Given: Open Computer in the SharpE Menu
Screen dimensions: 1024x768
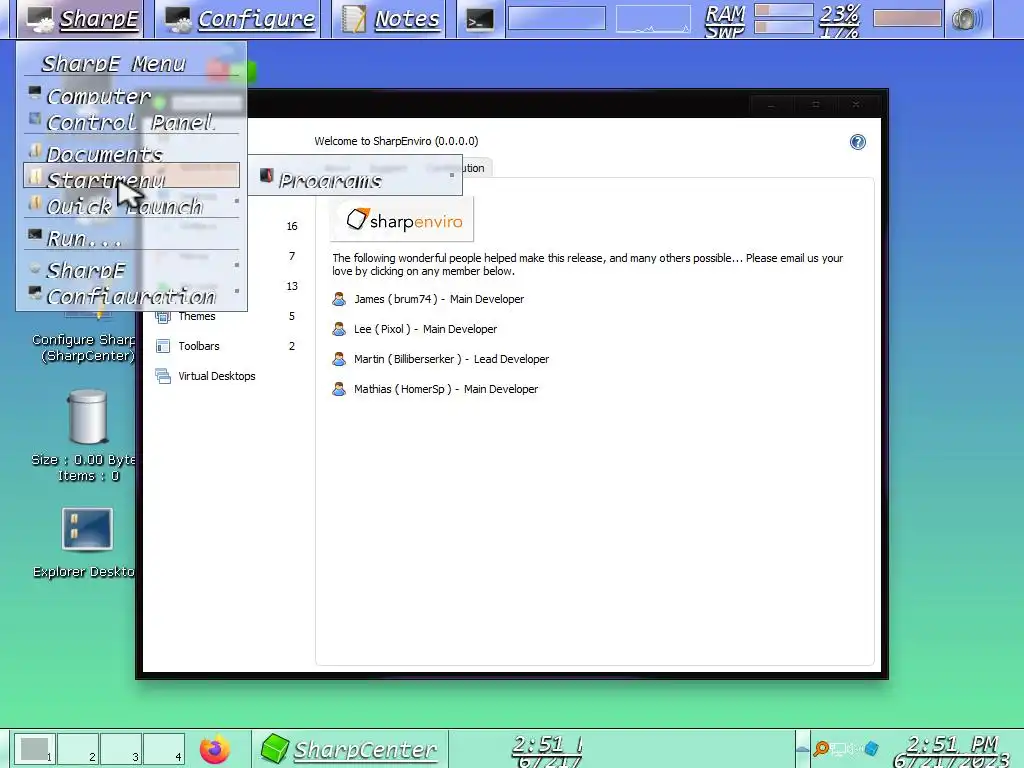Looking at the screenshot, I should pos(132,96).
